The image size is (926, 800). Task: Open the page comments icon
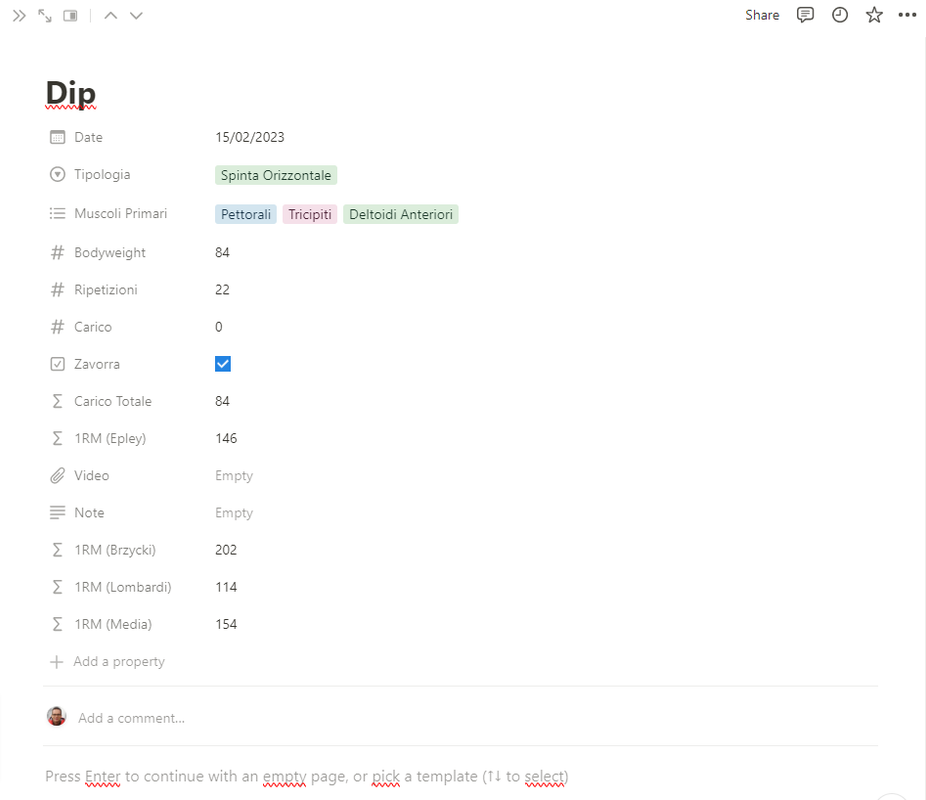(805, 15)
